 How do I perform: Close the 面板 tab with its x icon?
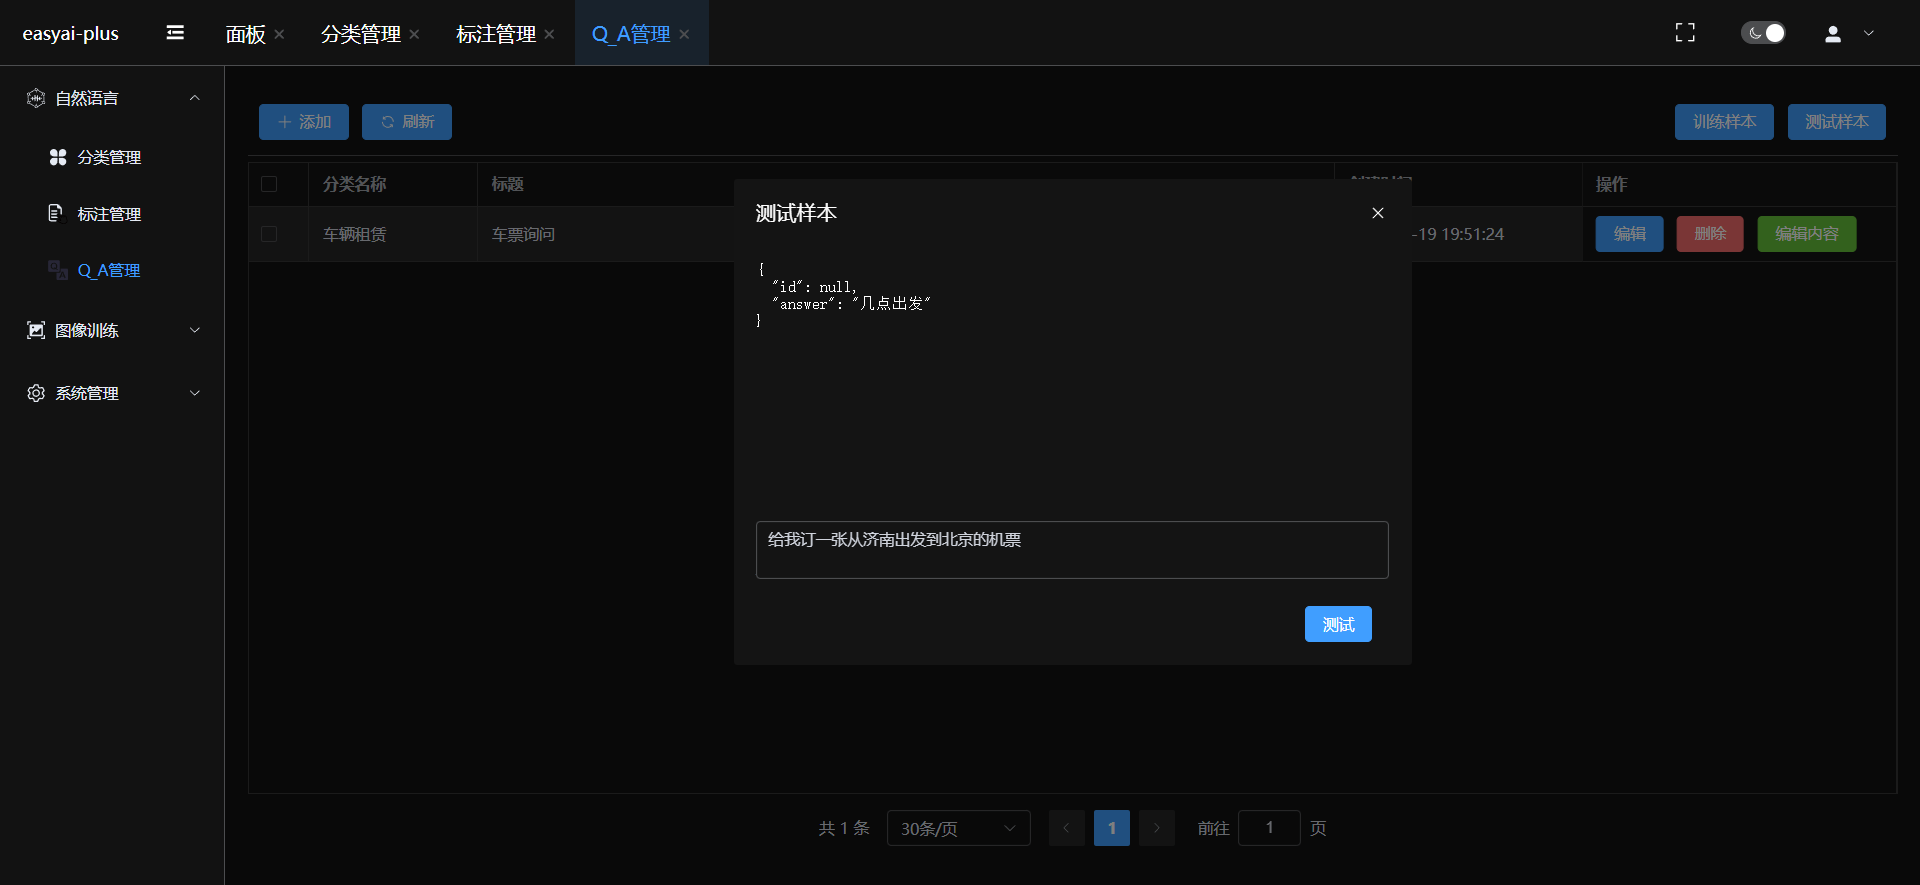click(279, 34)
